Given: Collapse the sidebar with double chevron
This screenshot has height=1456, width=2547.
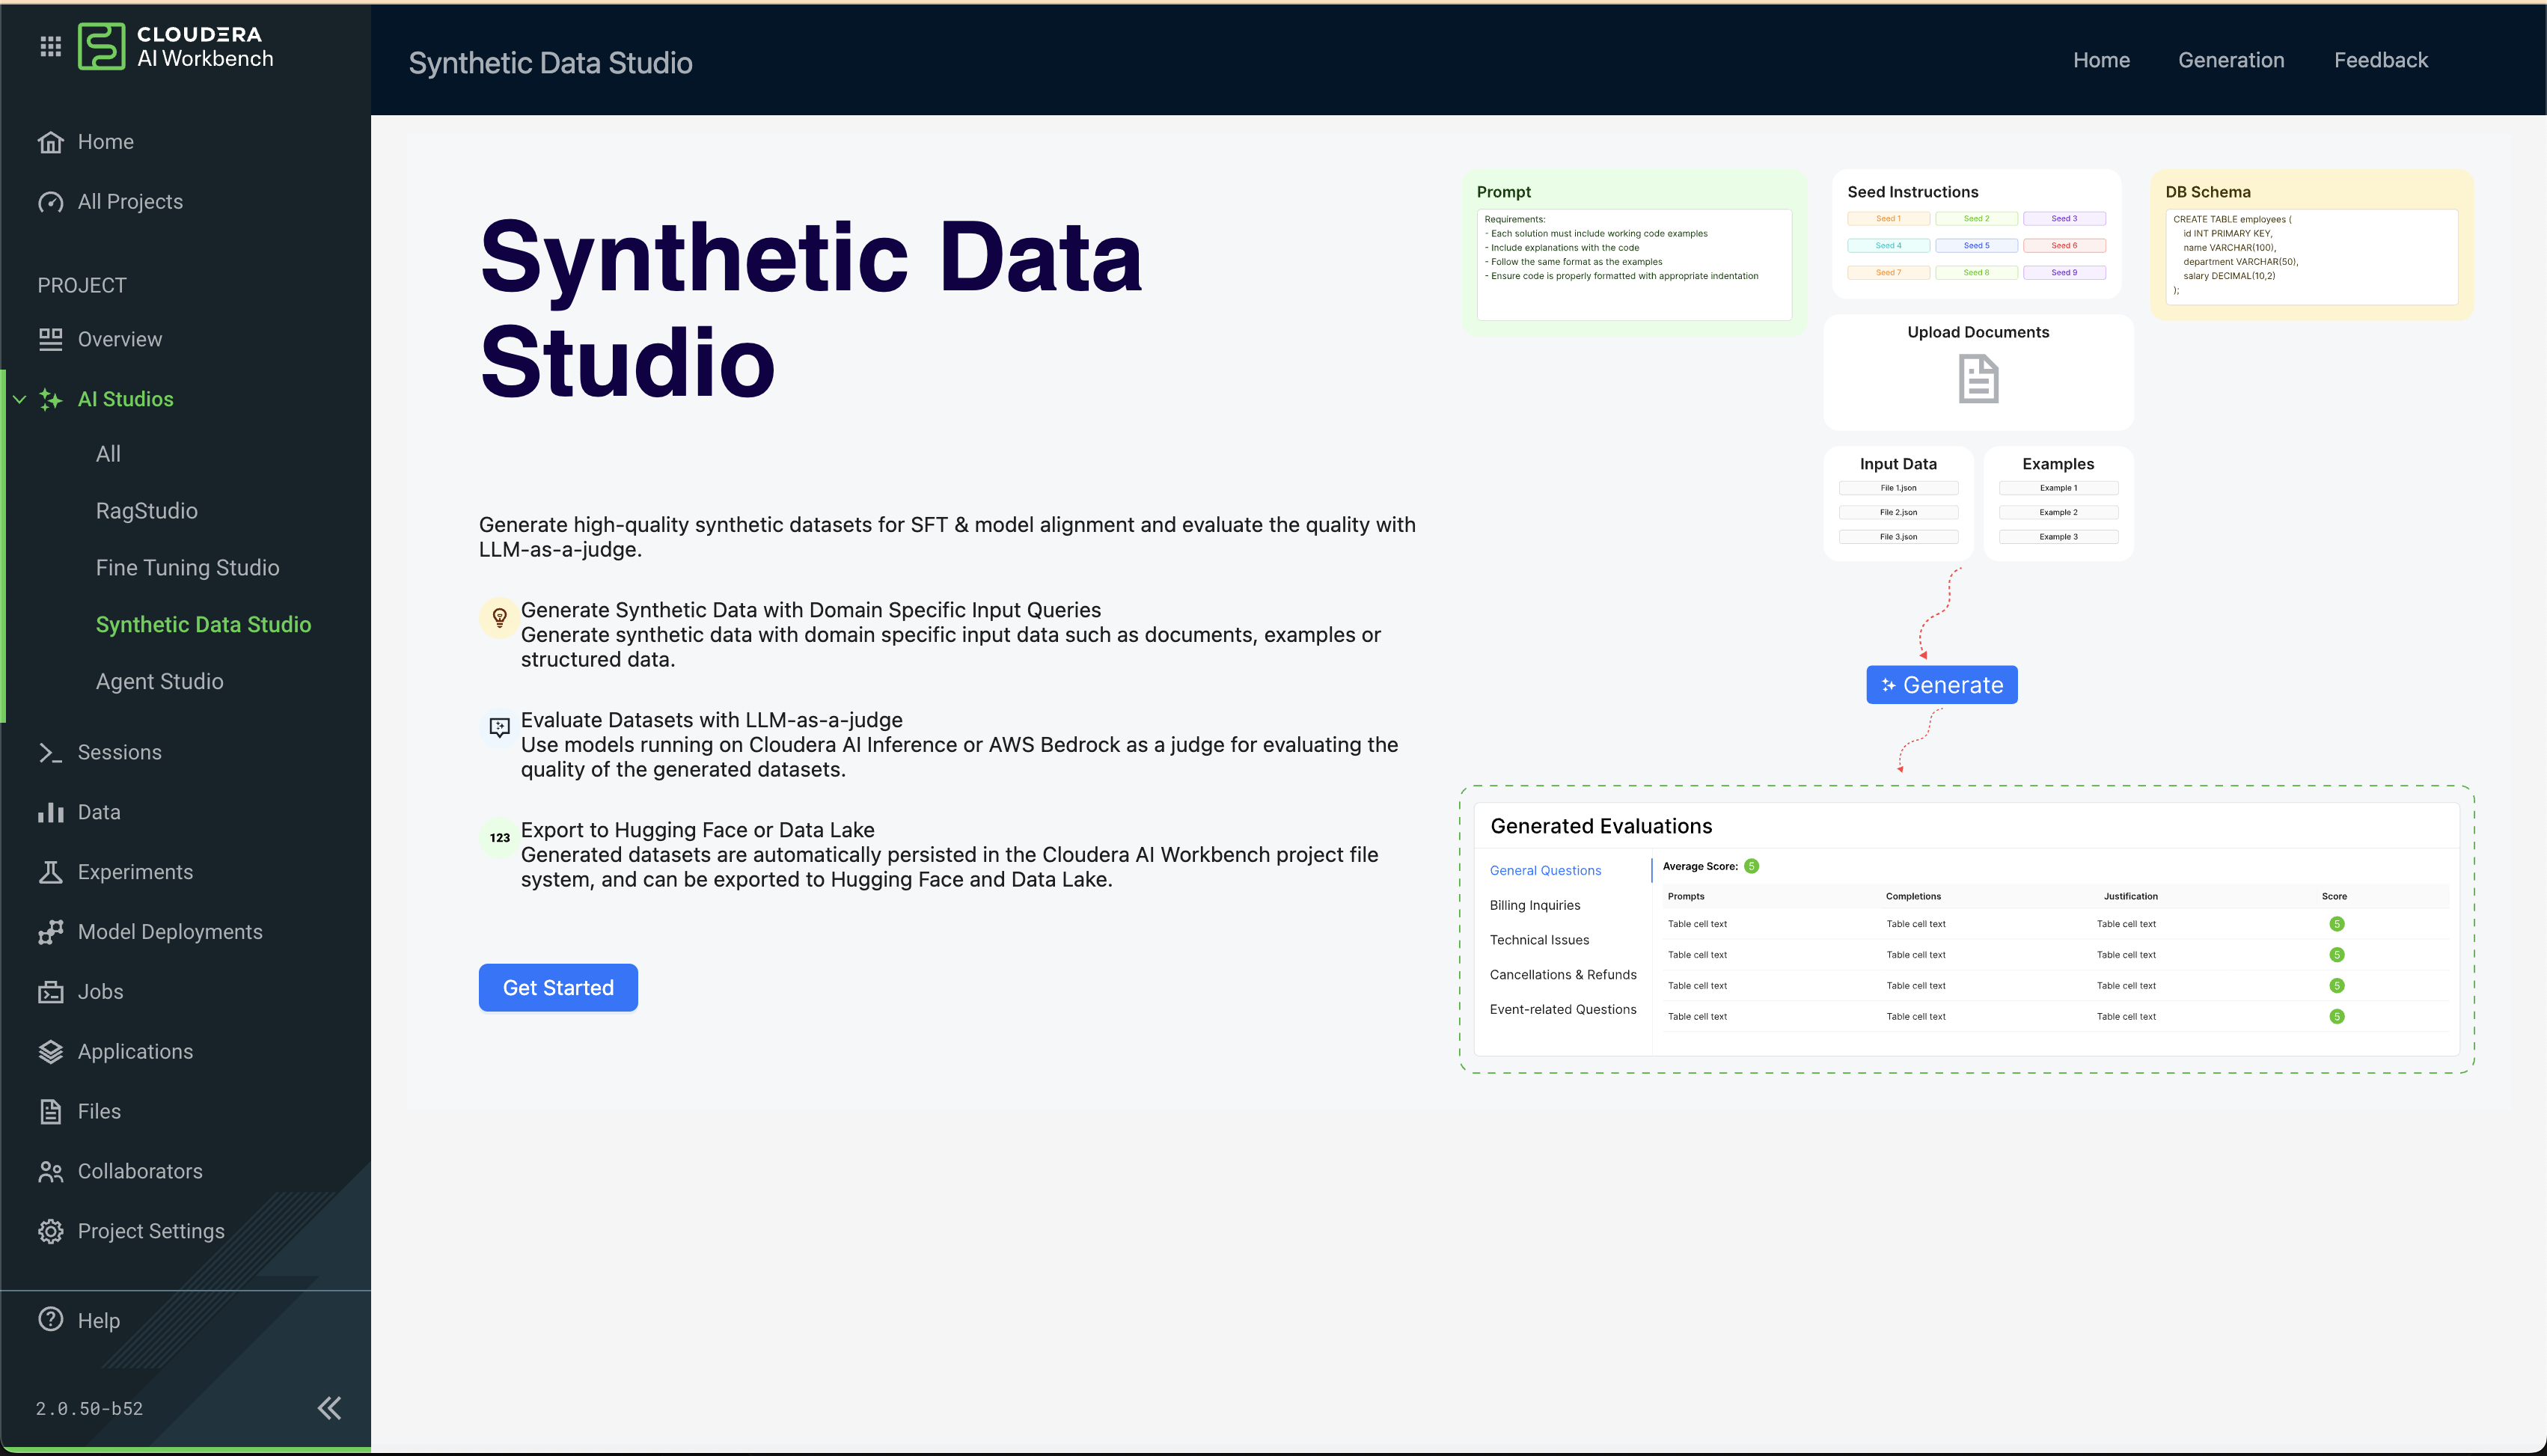Looking at the screenshot, I should (x=329, y=1408).
